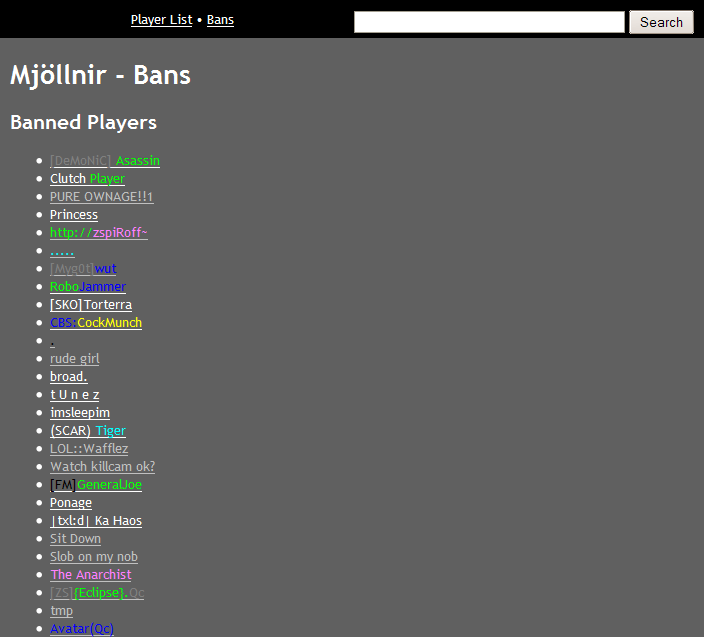704x637 pixels.
Task: View the (SCAR) Tiger ban entry
Action: pos(88,431)
